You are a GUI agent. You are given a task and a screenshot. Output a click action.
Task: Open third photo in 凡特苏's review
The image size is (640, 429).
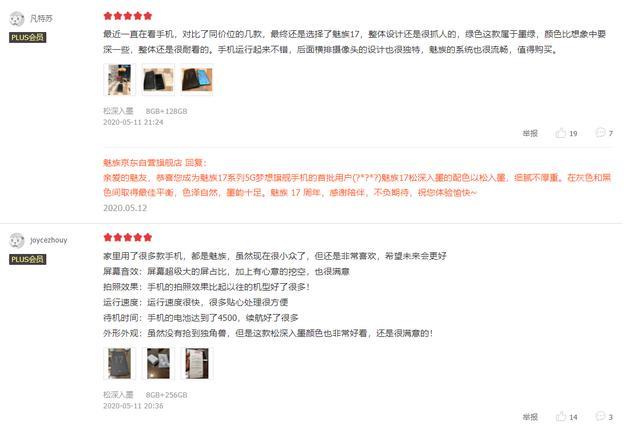pyautogui.click(x=197, y=80)
